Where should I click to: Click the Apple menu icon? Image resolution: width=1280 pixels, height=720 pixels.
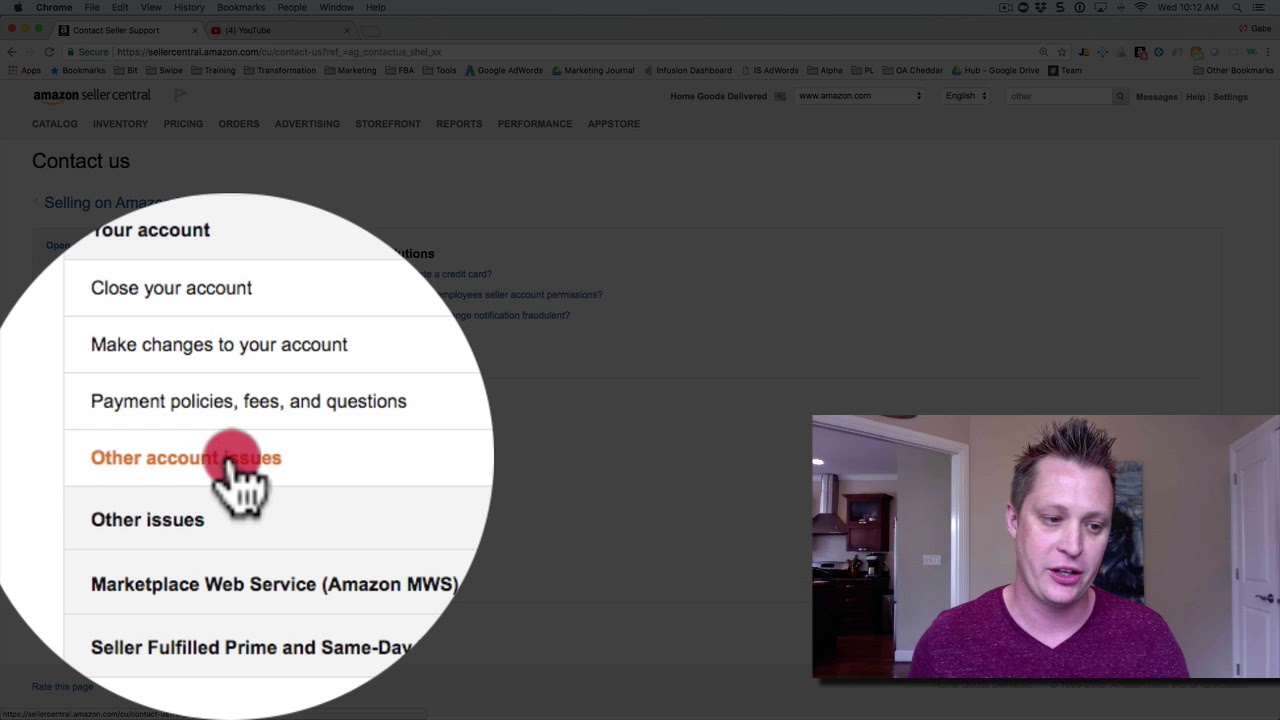(18, 7)
